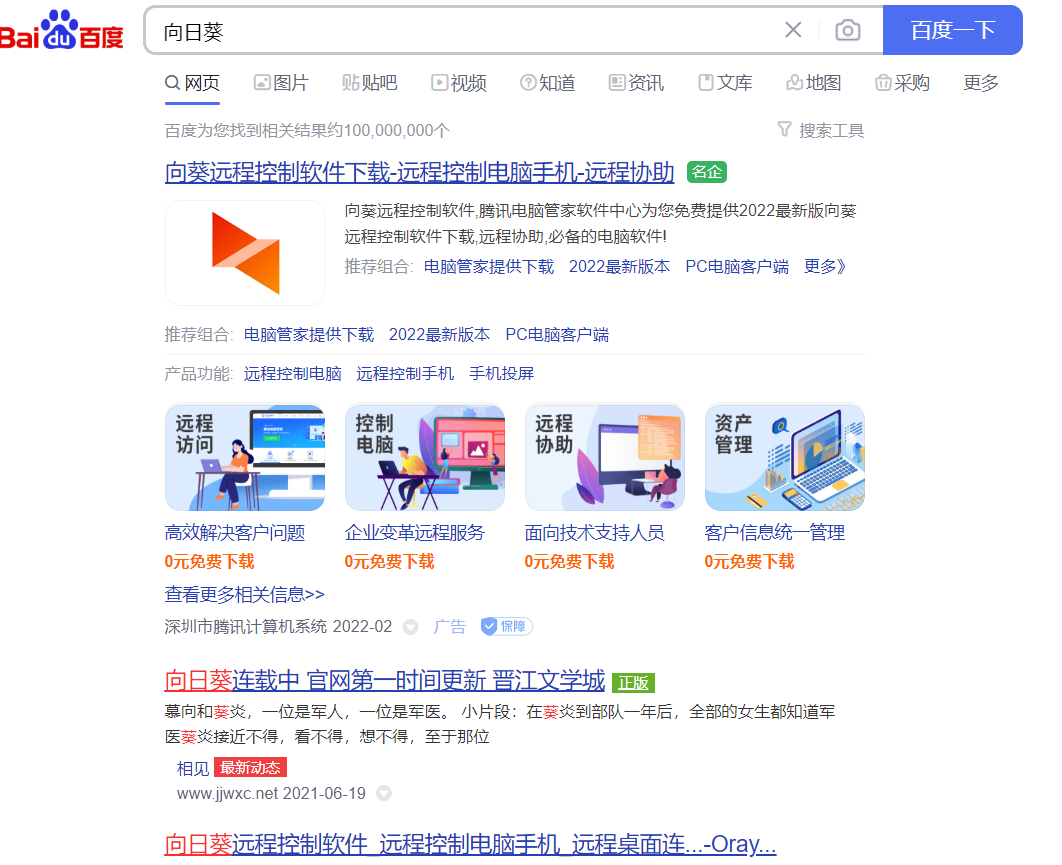This screenshot has width=1062, height=865.
Task: Open the 地图 tab
Action: pyautogui.click(x=813, y=83)
